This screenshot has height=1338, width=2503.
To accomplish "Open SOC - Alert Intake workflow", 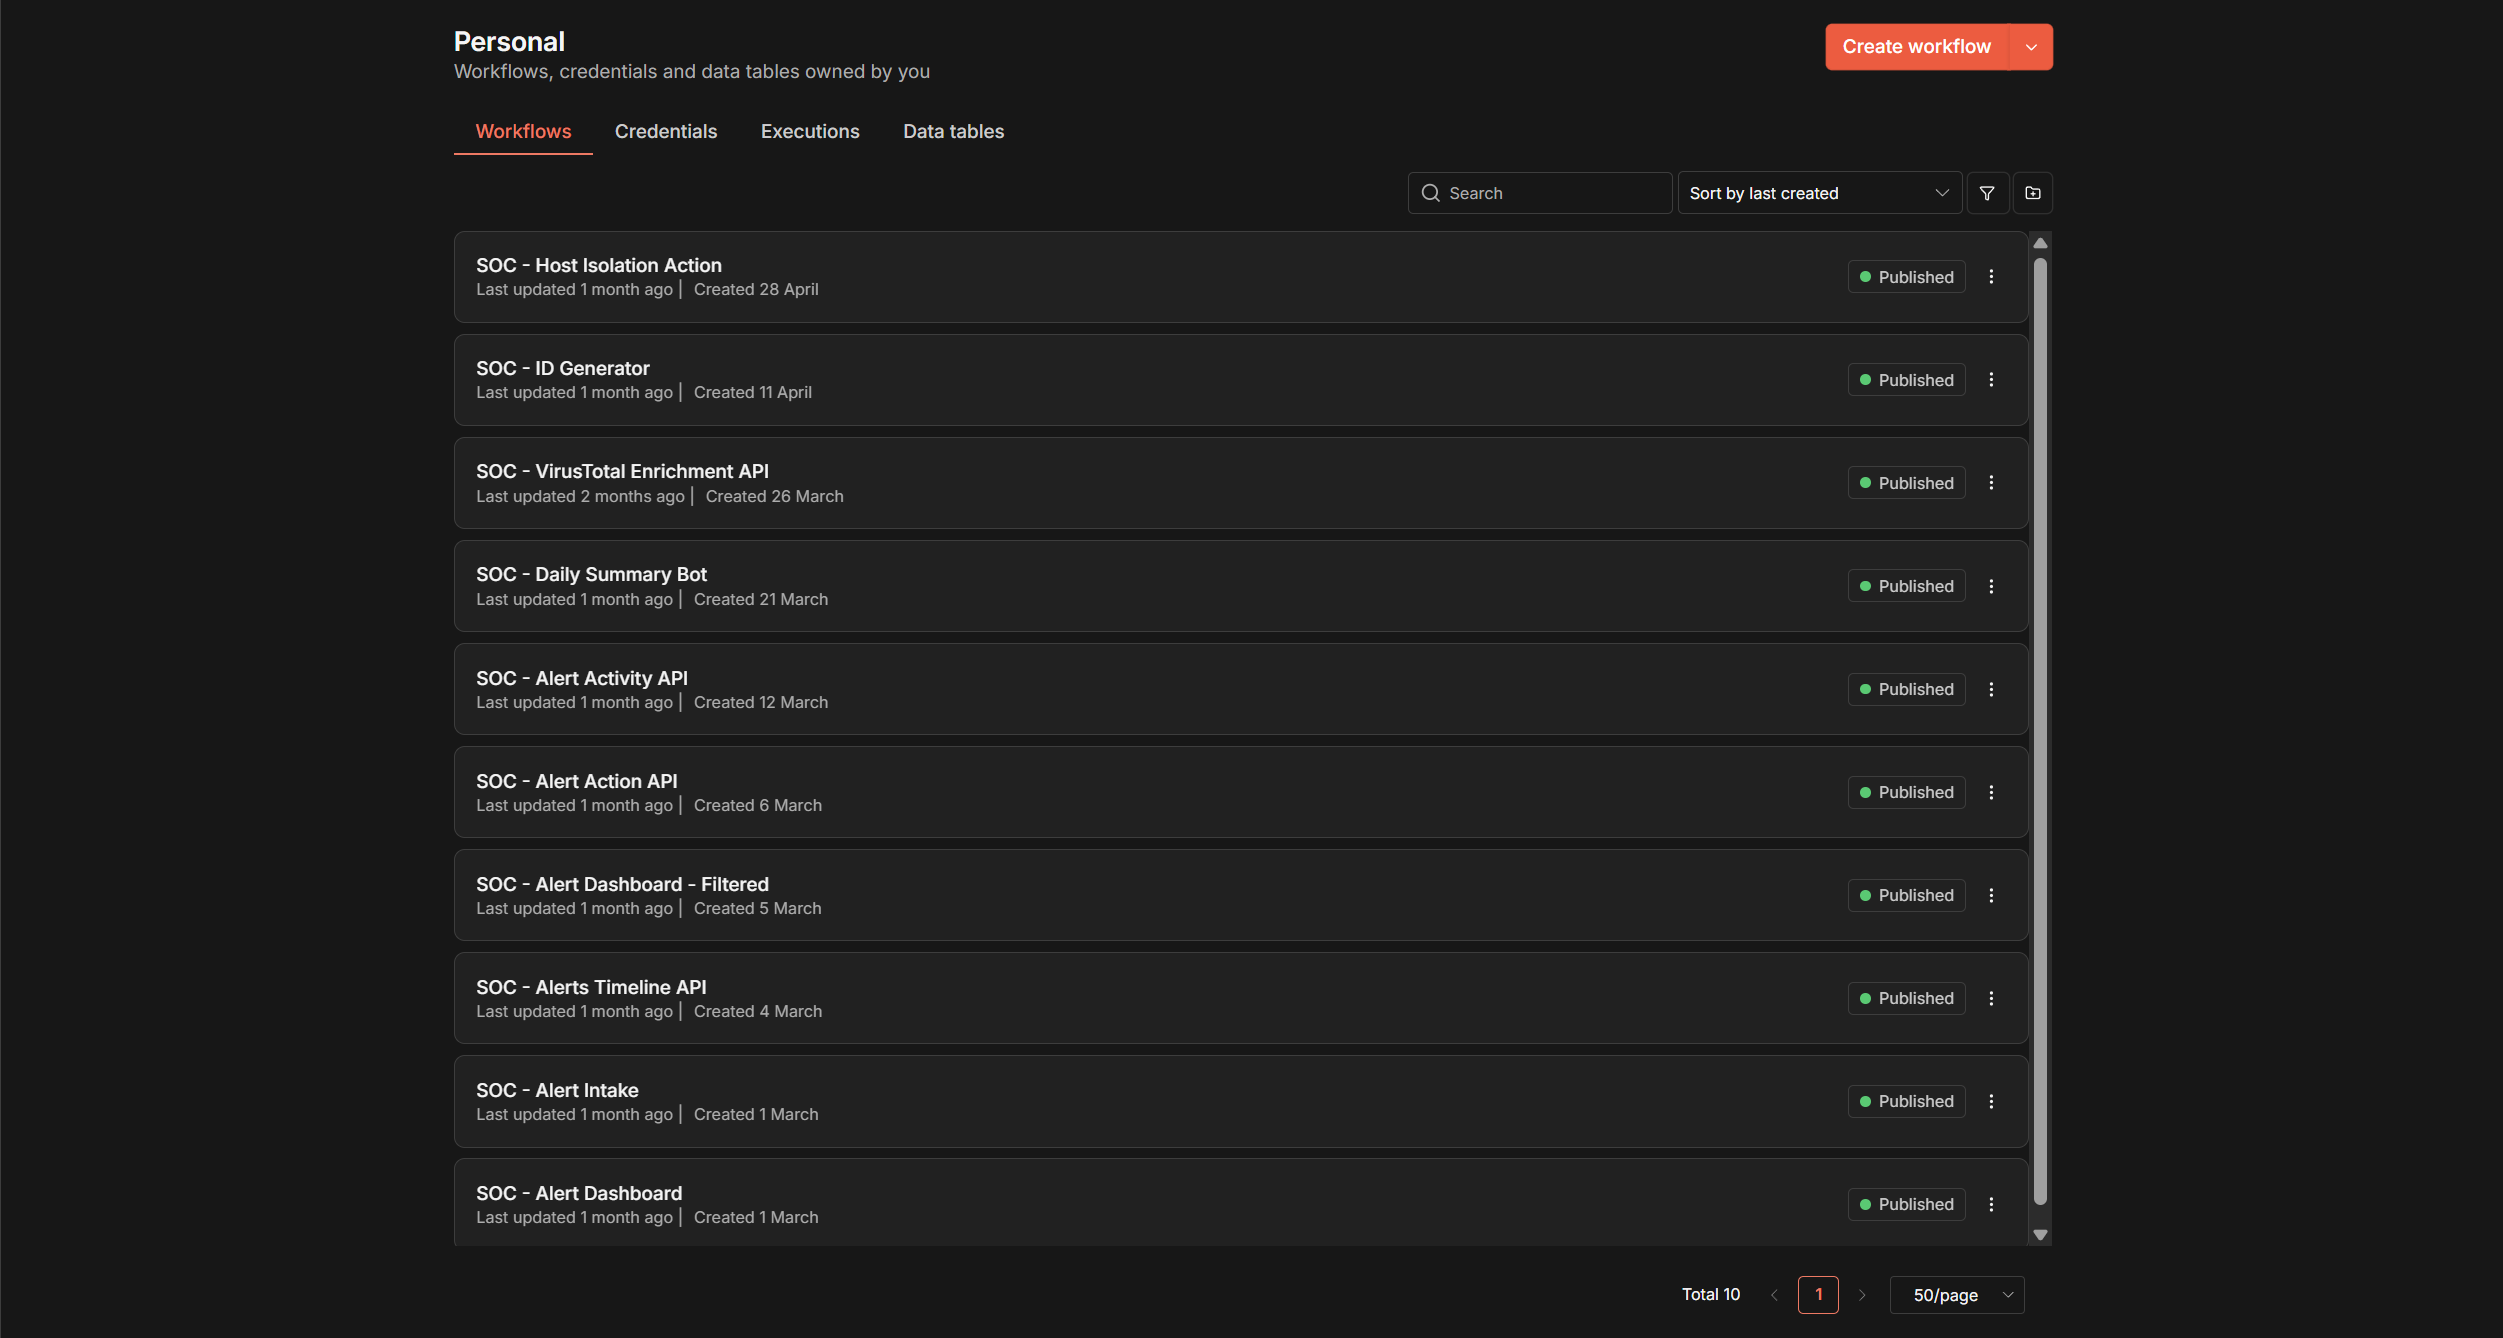I will 1241,1101.
